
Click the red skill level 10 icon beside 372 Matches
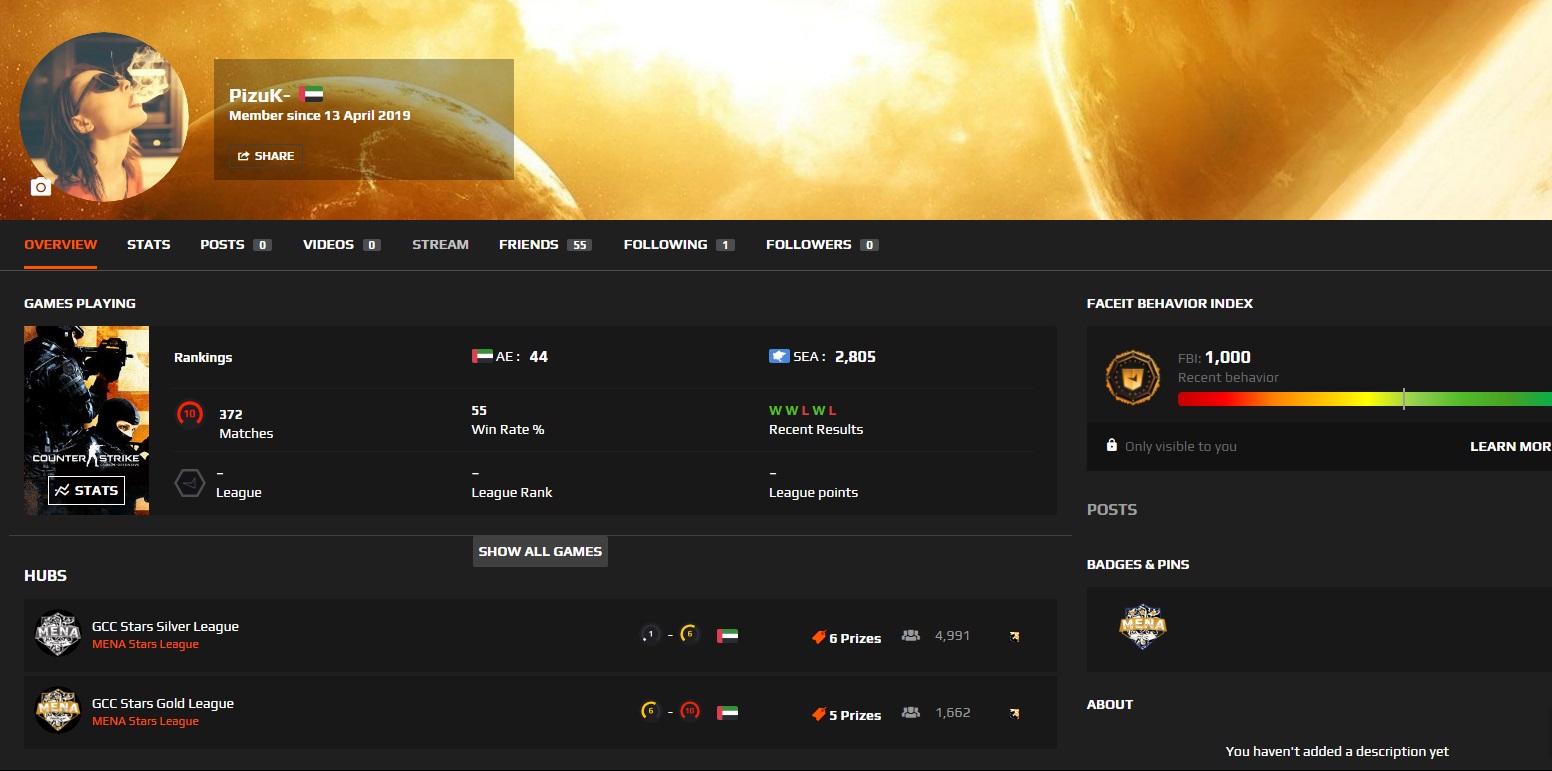click(x=189, y=414)
